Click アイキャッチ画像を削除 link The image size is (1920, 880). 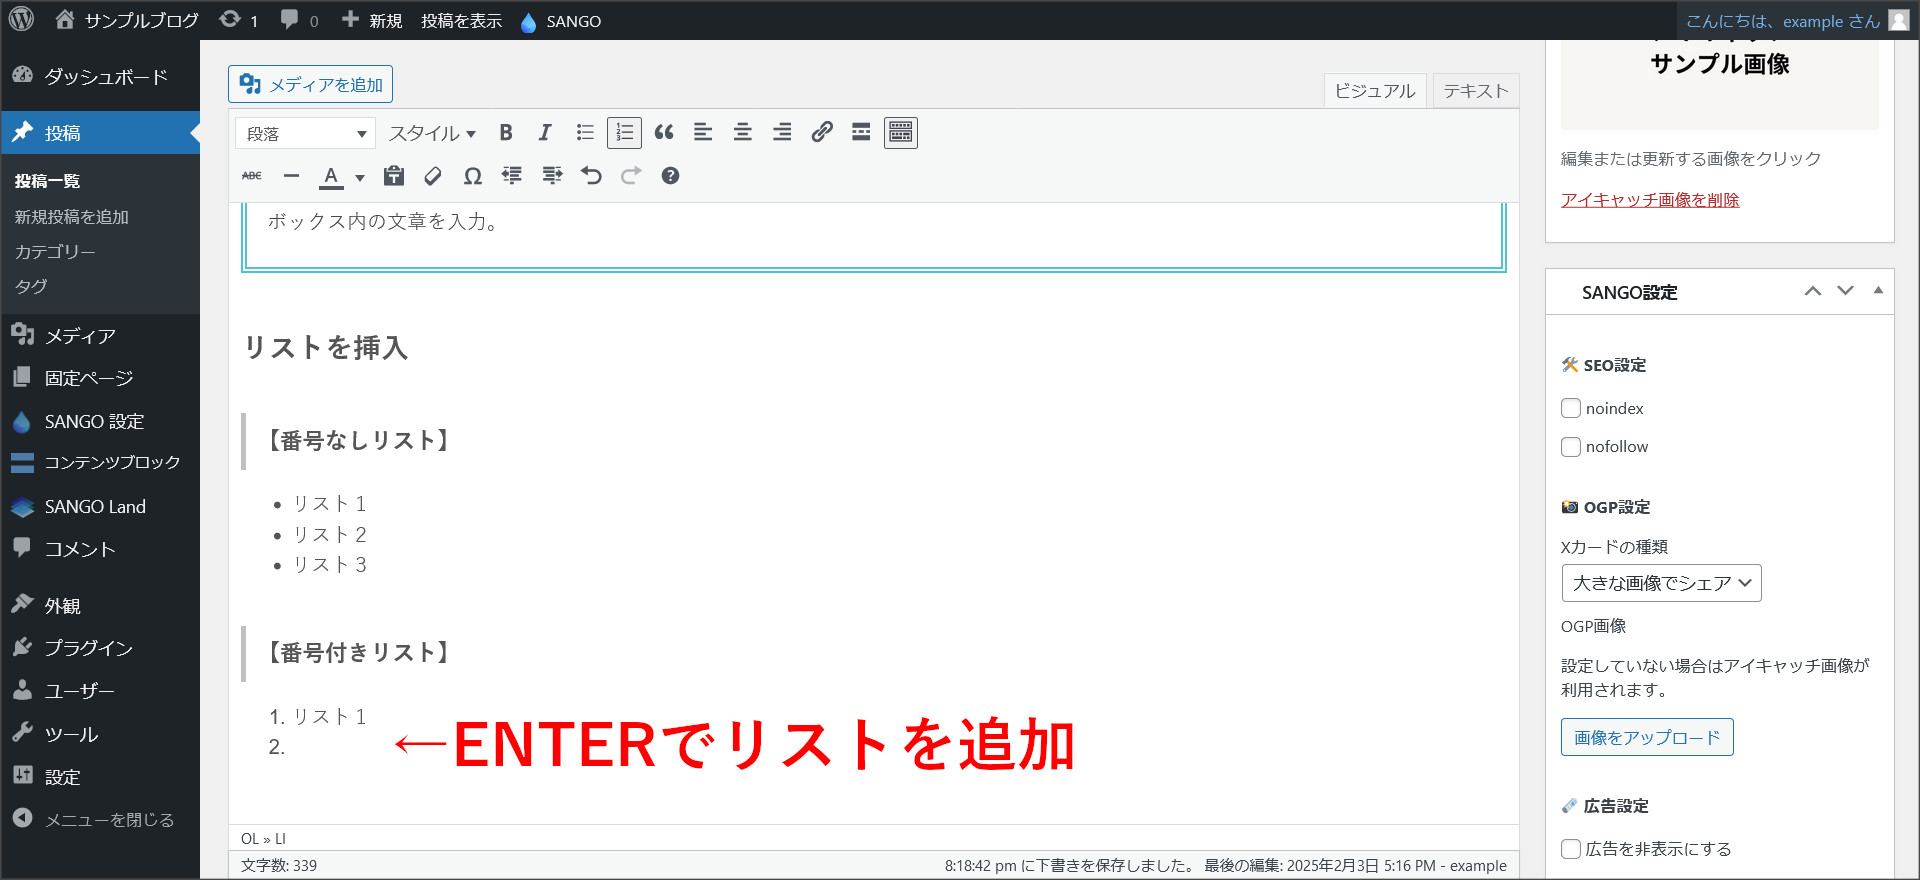point(1650,200)
